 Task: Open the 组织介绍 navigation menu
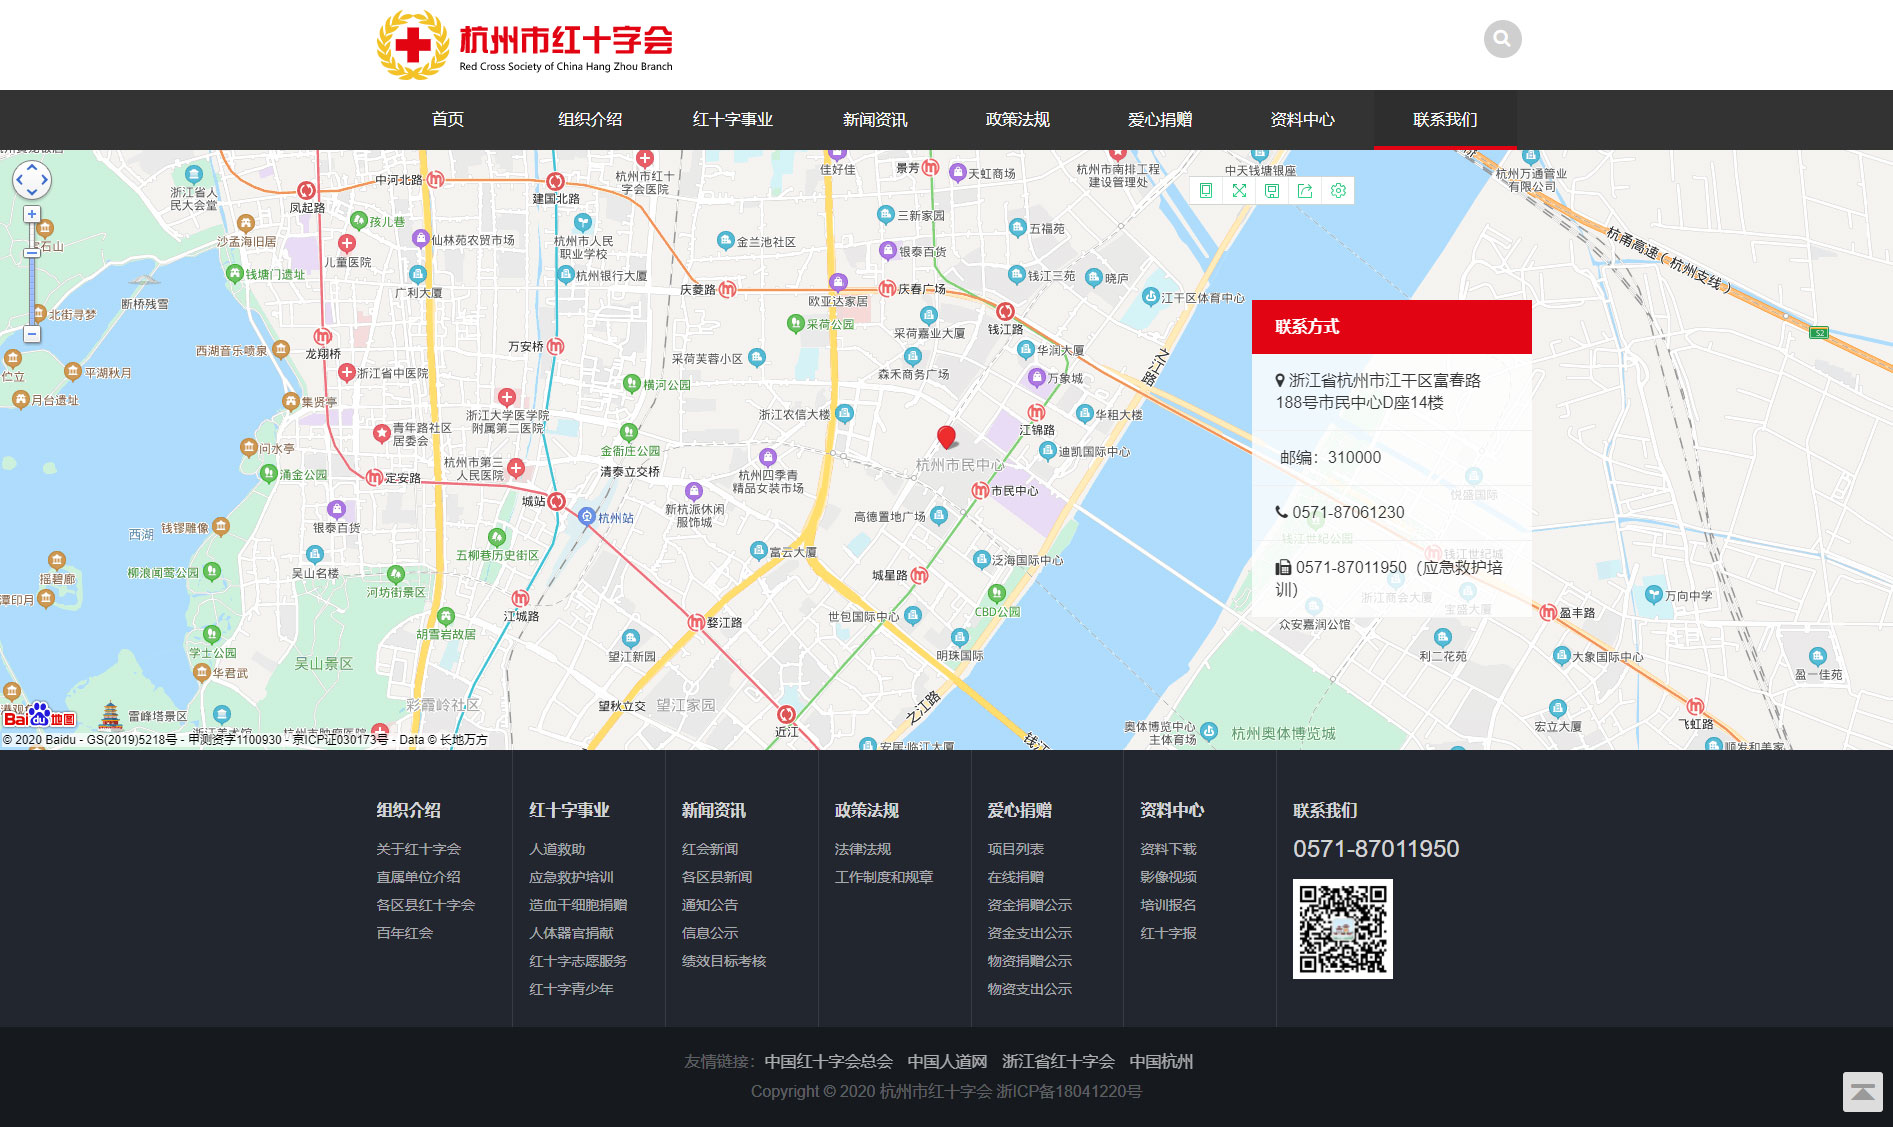click(590, 120)
